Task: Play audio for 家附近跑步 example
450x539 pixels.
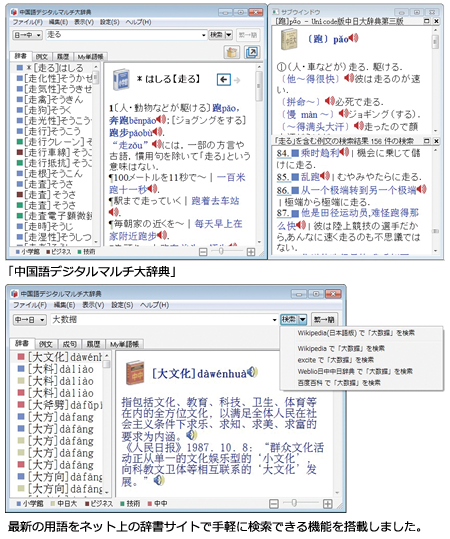Action: [x=162, y=235]
